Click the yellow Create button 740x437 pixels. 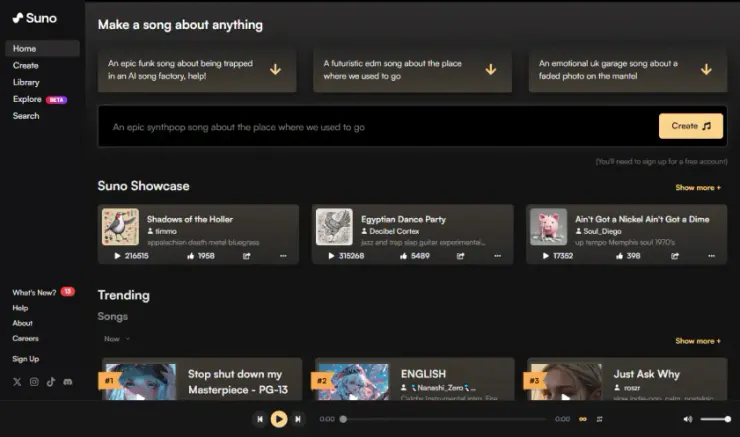[x=691, y=126]
